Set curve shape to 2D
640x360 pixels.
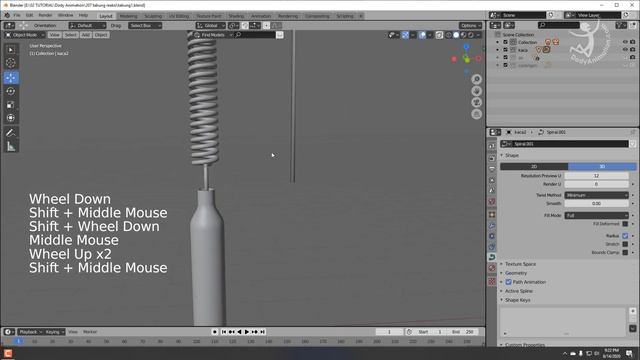pos(534,167)
